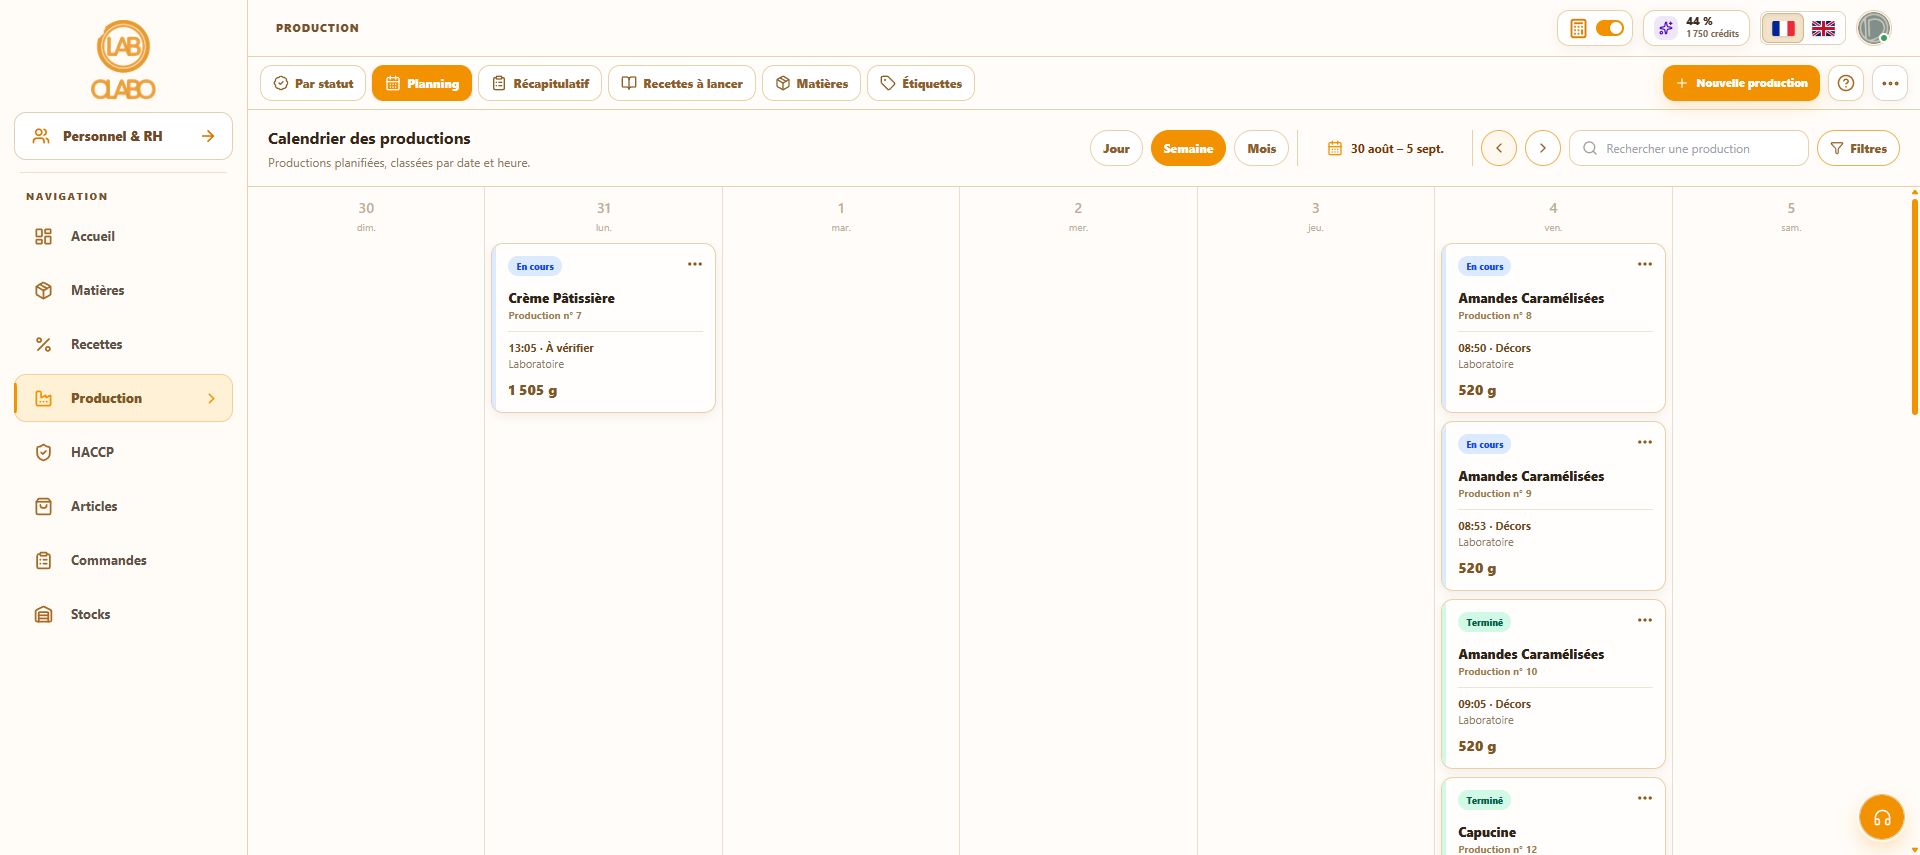Click the calculator icon in the header
This screenshot has height=855, width=1920.
[1578, 28]
